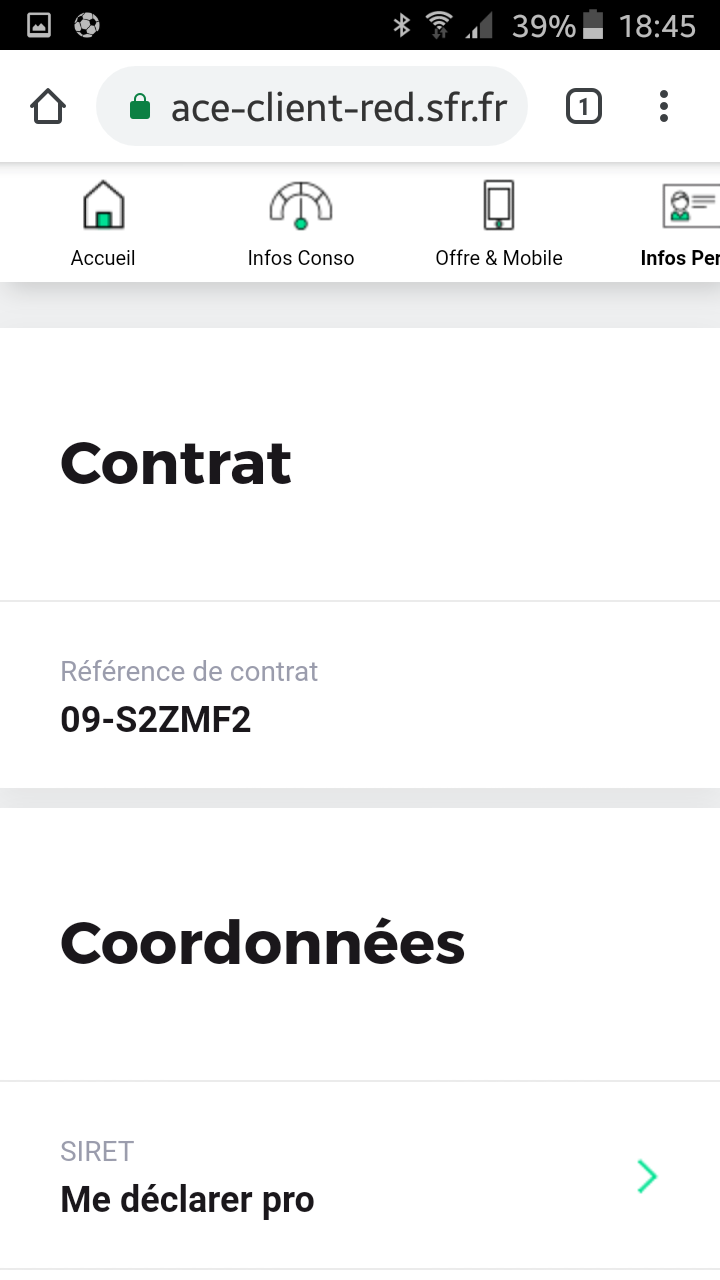Image resolution: width=720 pixels, height=1280 pixels.
Task: Tap the Accueil house icon
Action: coord(103,206)
